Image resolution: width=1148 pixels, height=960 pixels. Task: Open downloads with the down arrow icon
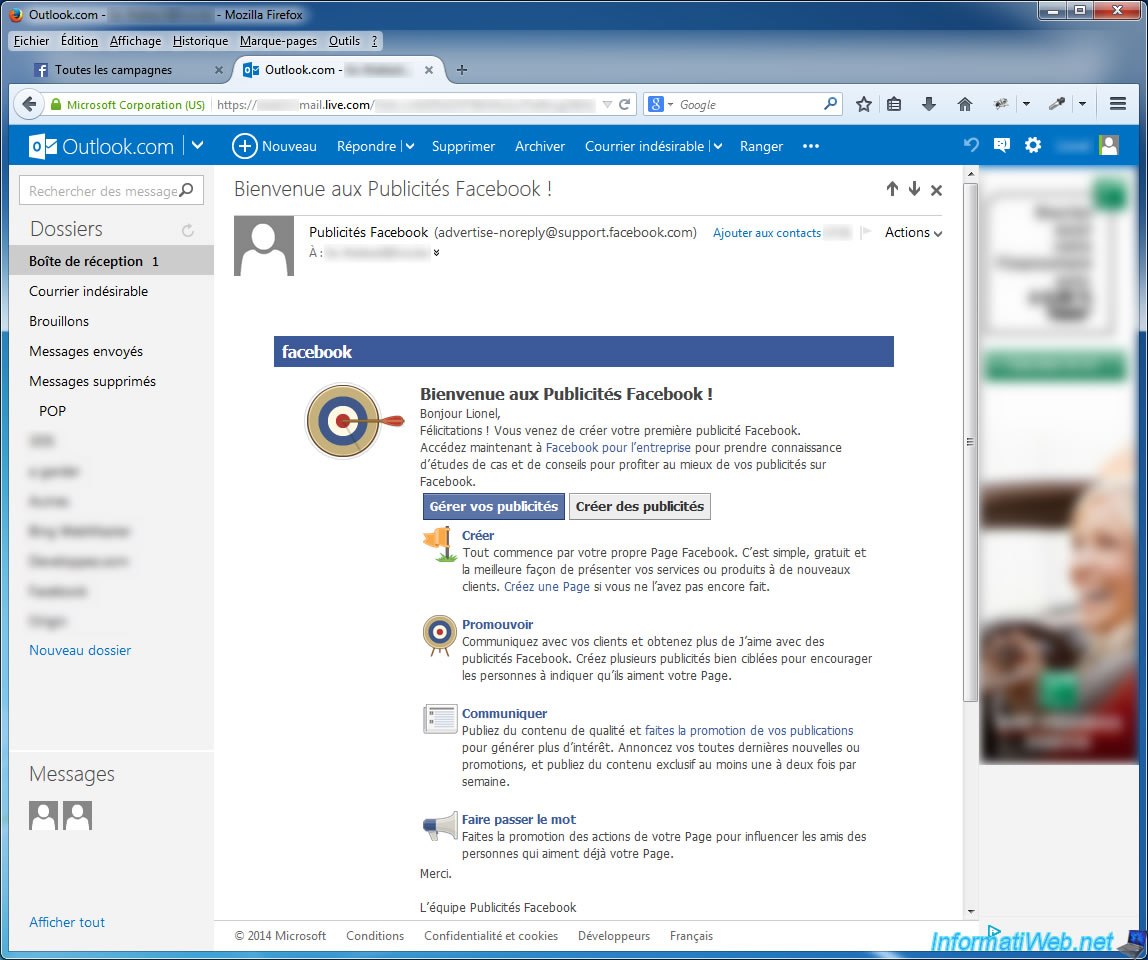(x=928, y=104)
